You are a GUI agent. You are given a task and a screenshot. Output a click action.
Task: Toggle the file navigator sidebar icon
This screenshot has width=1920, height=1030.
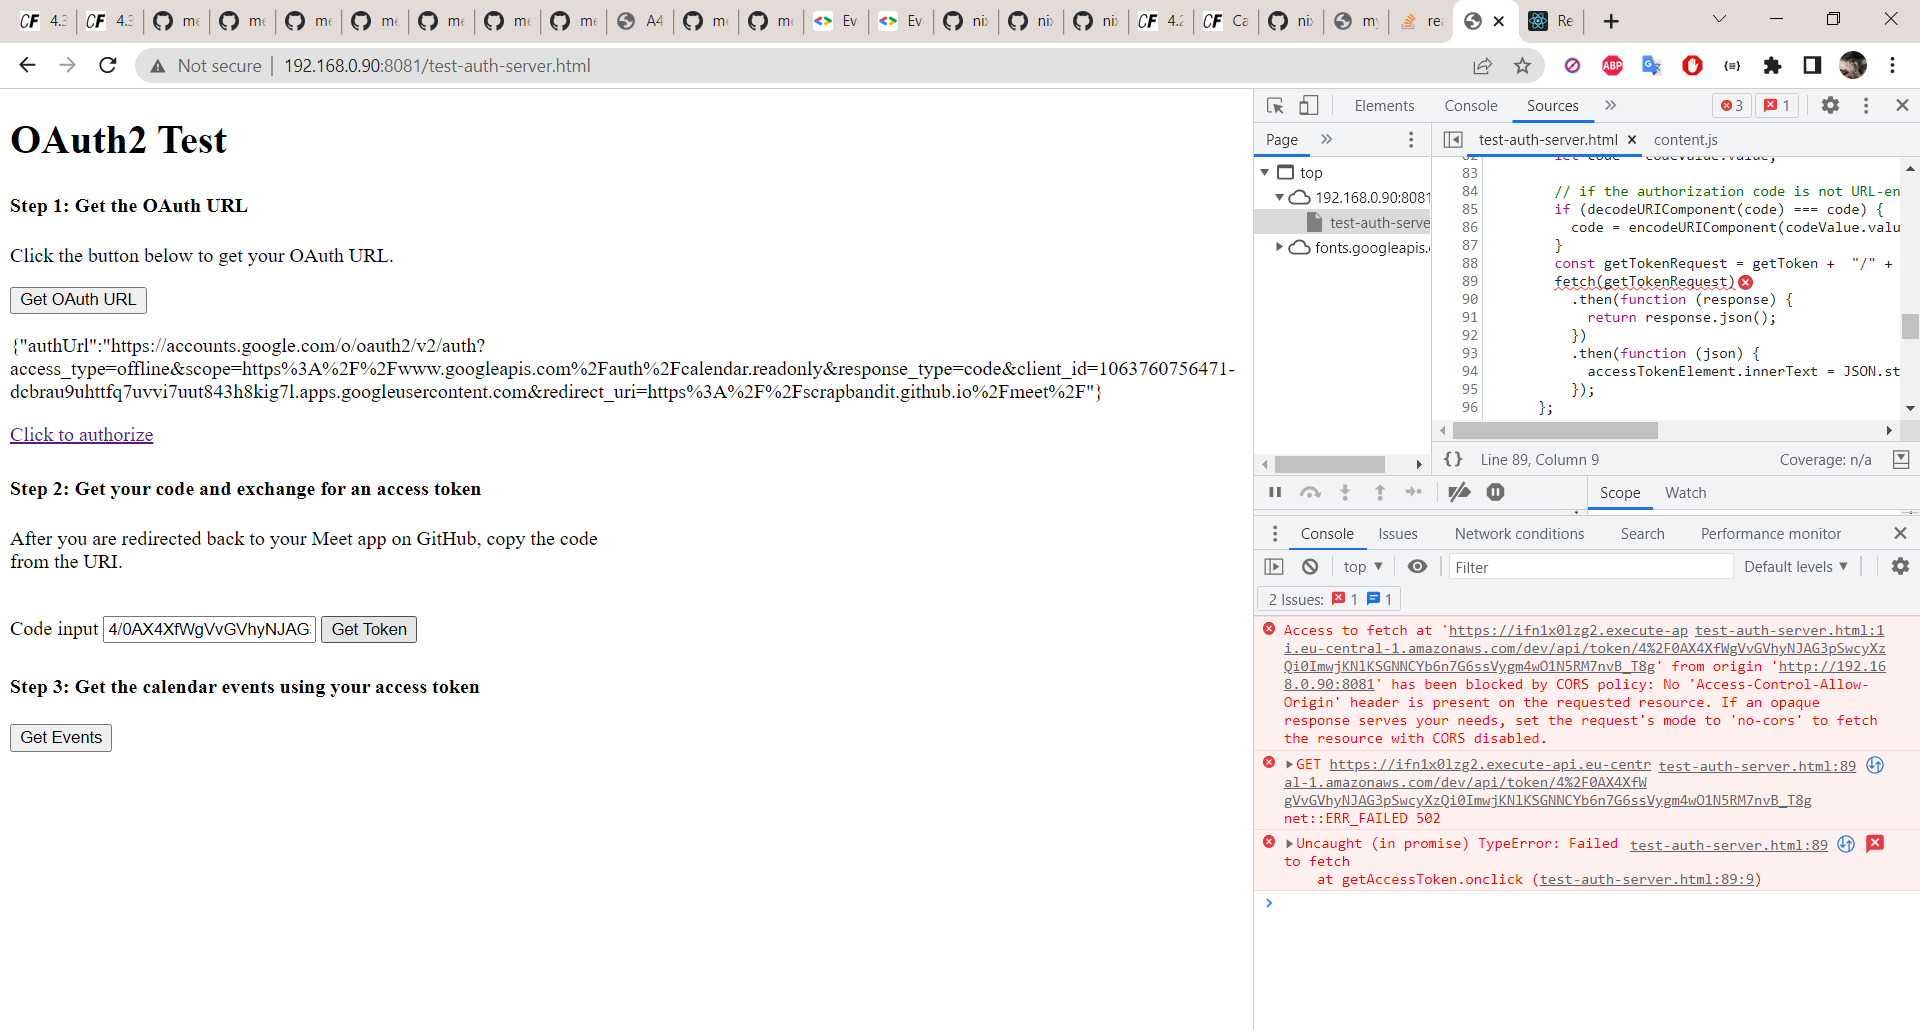[x=1453, y=140]
